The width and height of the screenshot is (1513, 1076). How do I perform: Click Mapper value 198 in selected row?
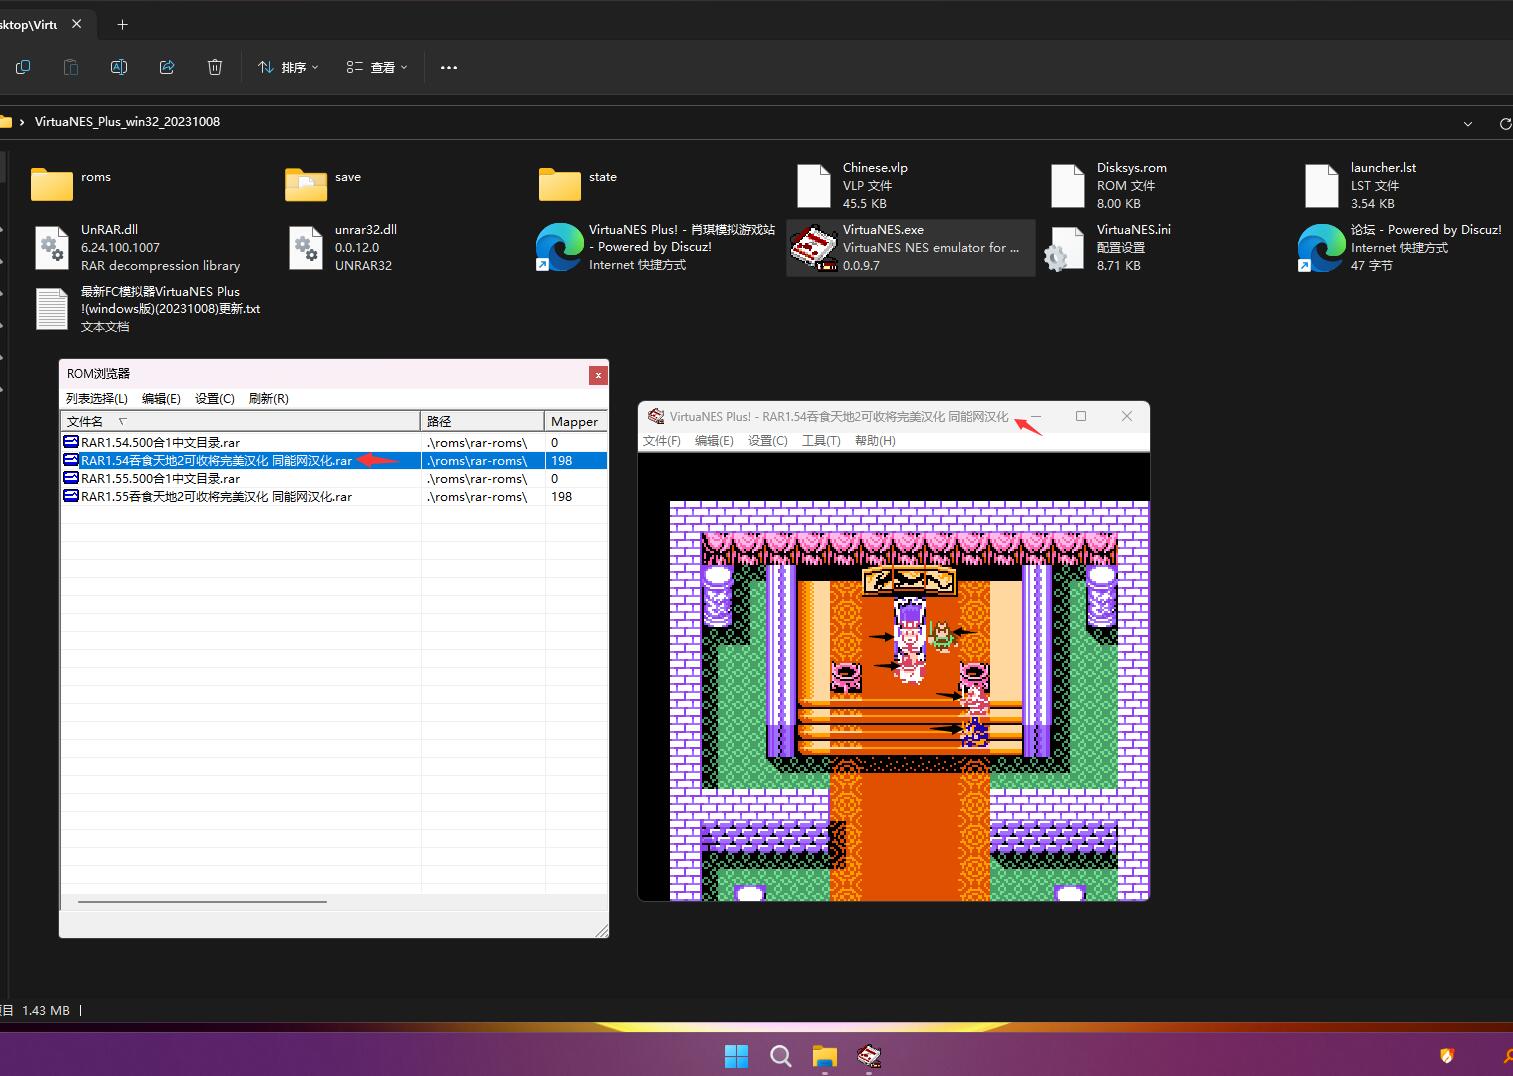point(562,460)
